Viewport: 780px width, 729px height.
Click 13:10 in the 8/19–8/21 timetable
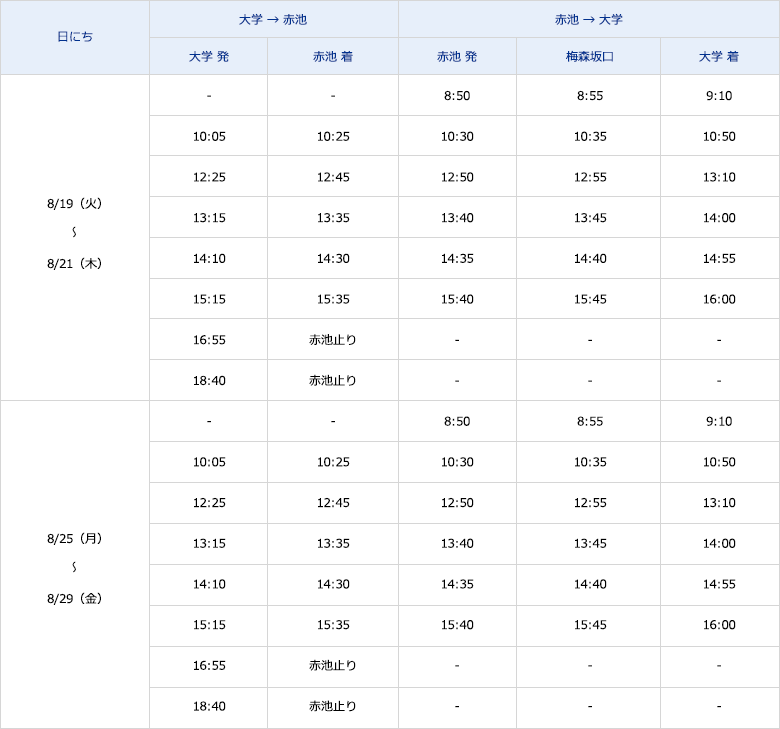tap(719, 177)
